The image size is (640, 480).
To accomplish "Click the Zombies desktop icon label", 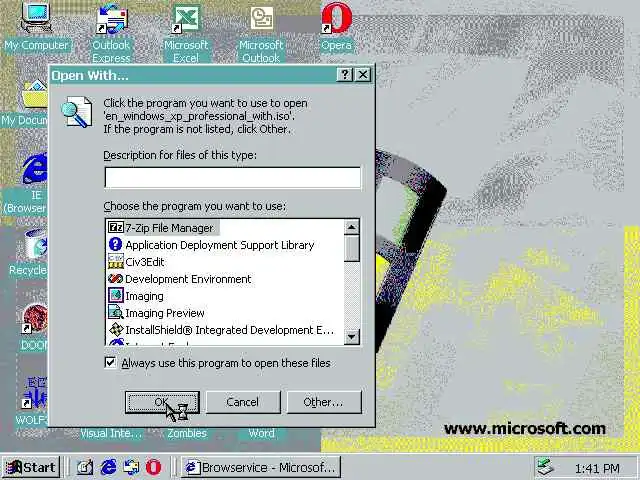I will coord(187,433).
